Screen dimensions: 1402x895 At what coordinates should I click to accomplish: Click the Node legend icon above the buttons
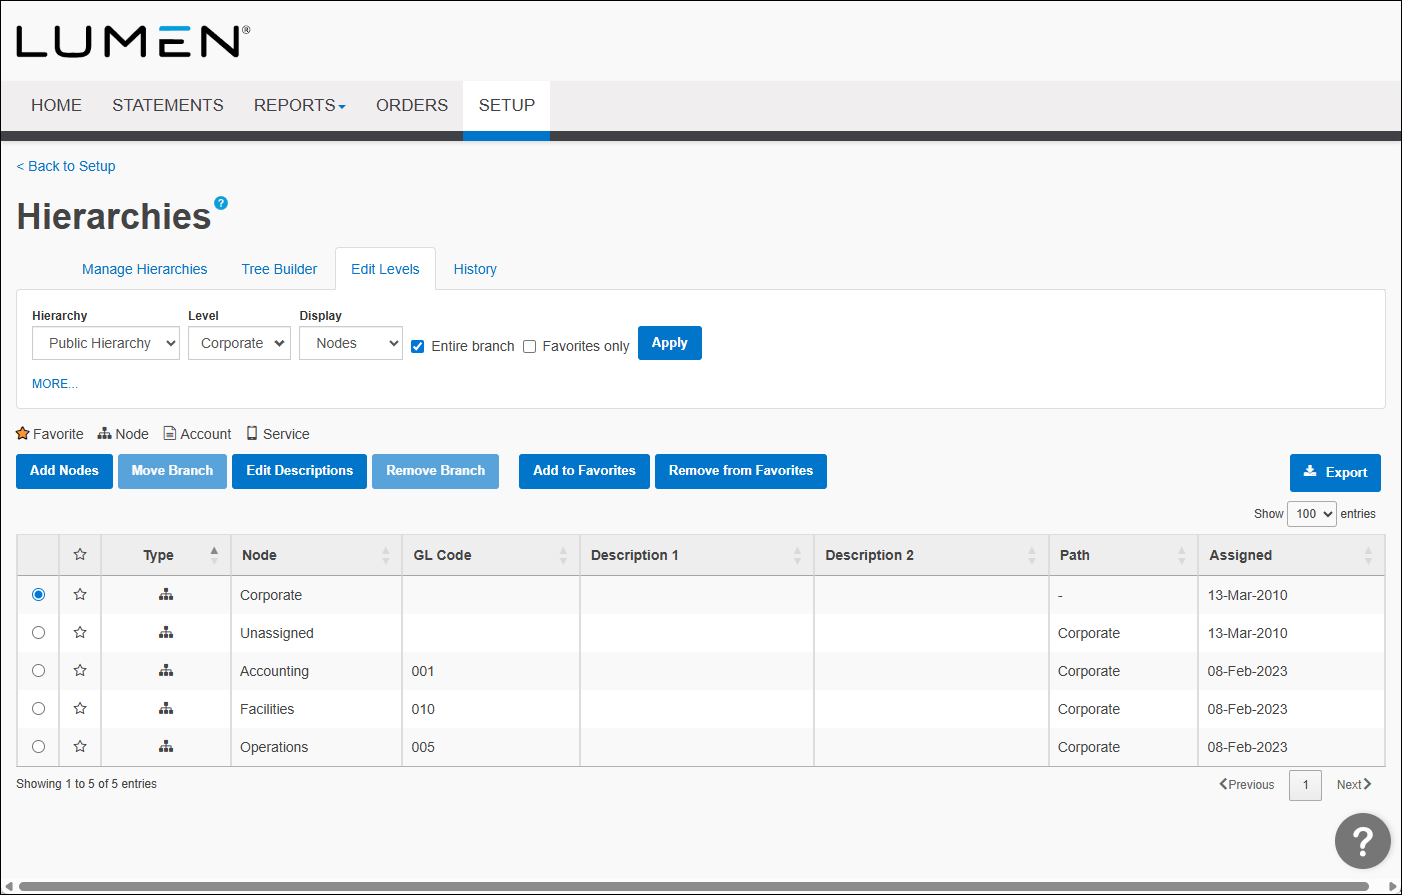click(104, 433)
